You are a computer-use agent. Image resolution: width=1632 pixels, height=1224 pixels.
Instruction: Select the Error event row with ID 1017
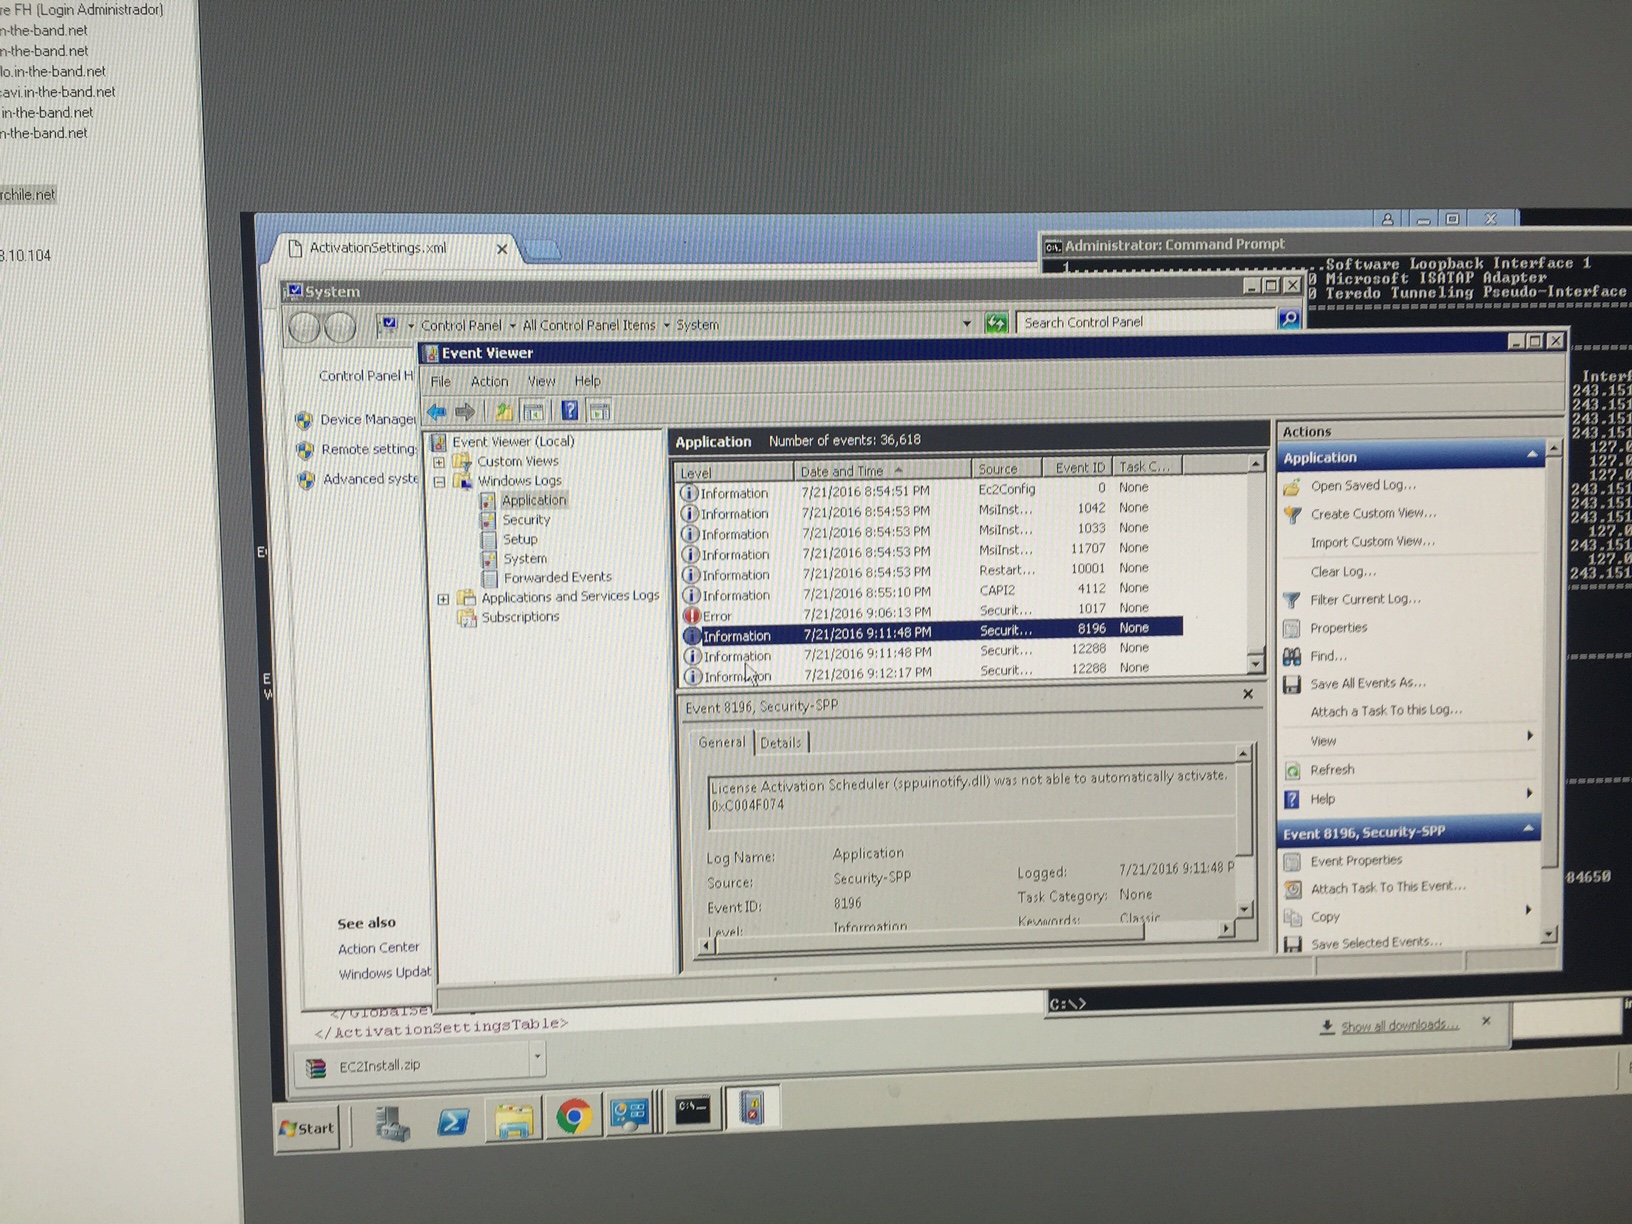(x=930, y=611)
